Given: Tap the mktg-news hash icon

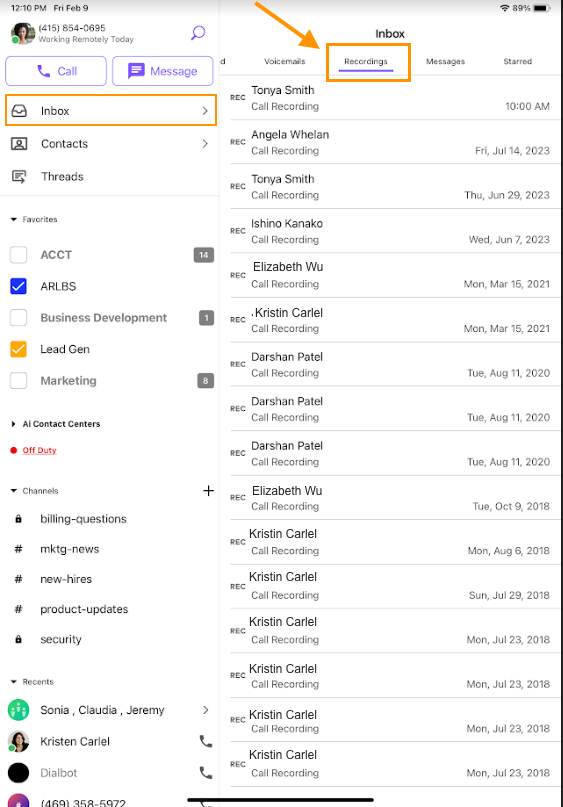Looking at the screenshot, I should pyautogui.click(x=19, y=549).
